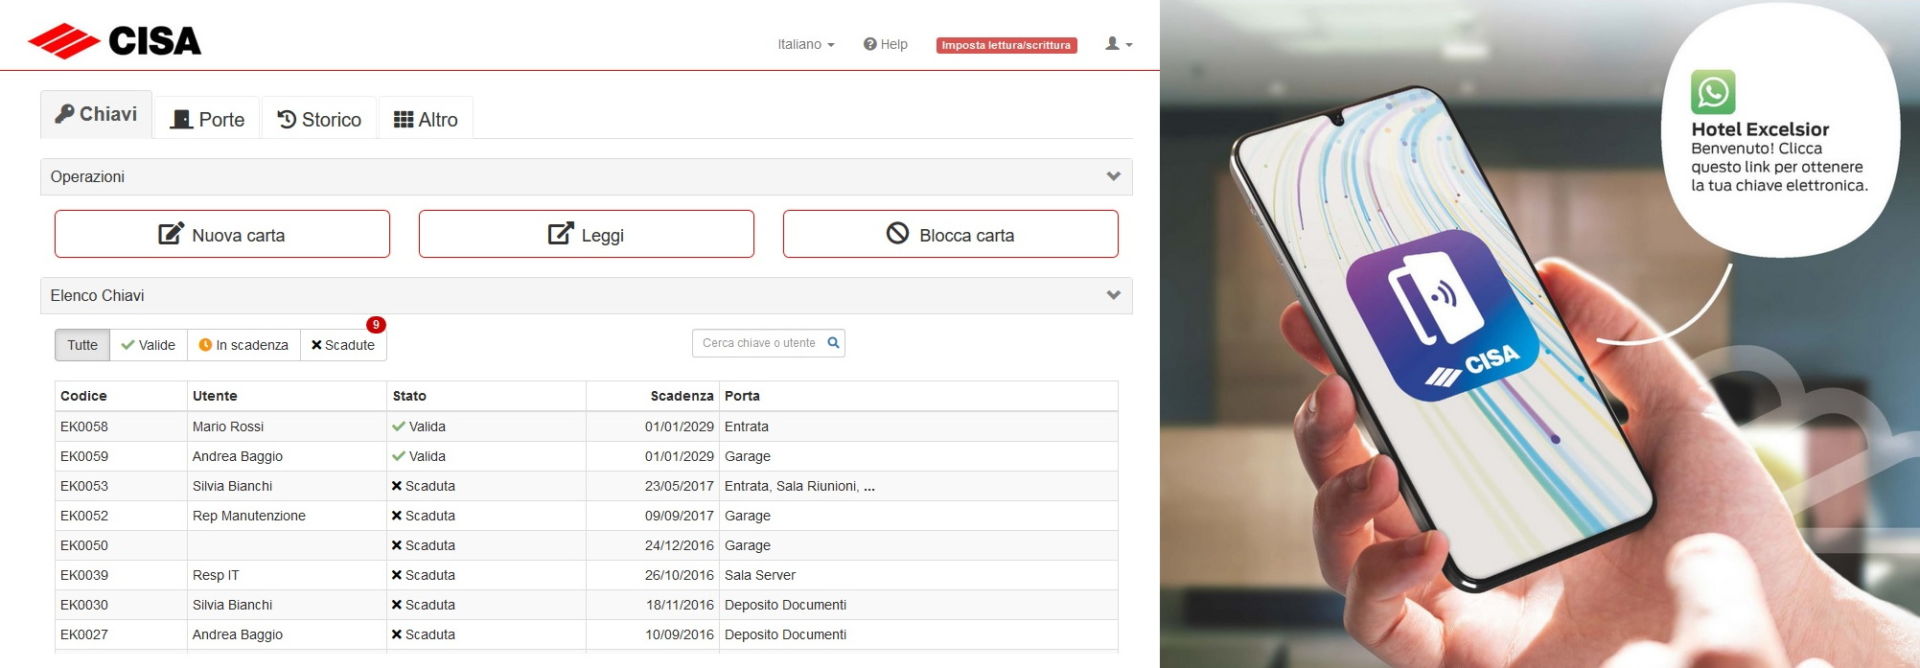This screenshot has width=1920, height=668.
Task: Select key code EK0027
Action: pyautogui.click(x=84, y=635)
